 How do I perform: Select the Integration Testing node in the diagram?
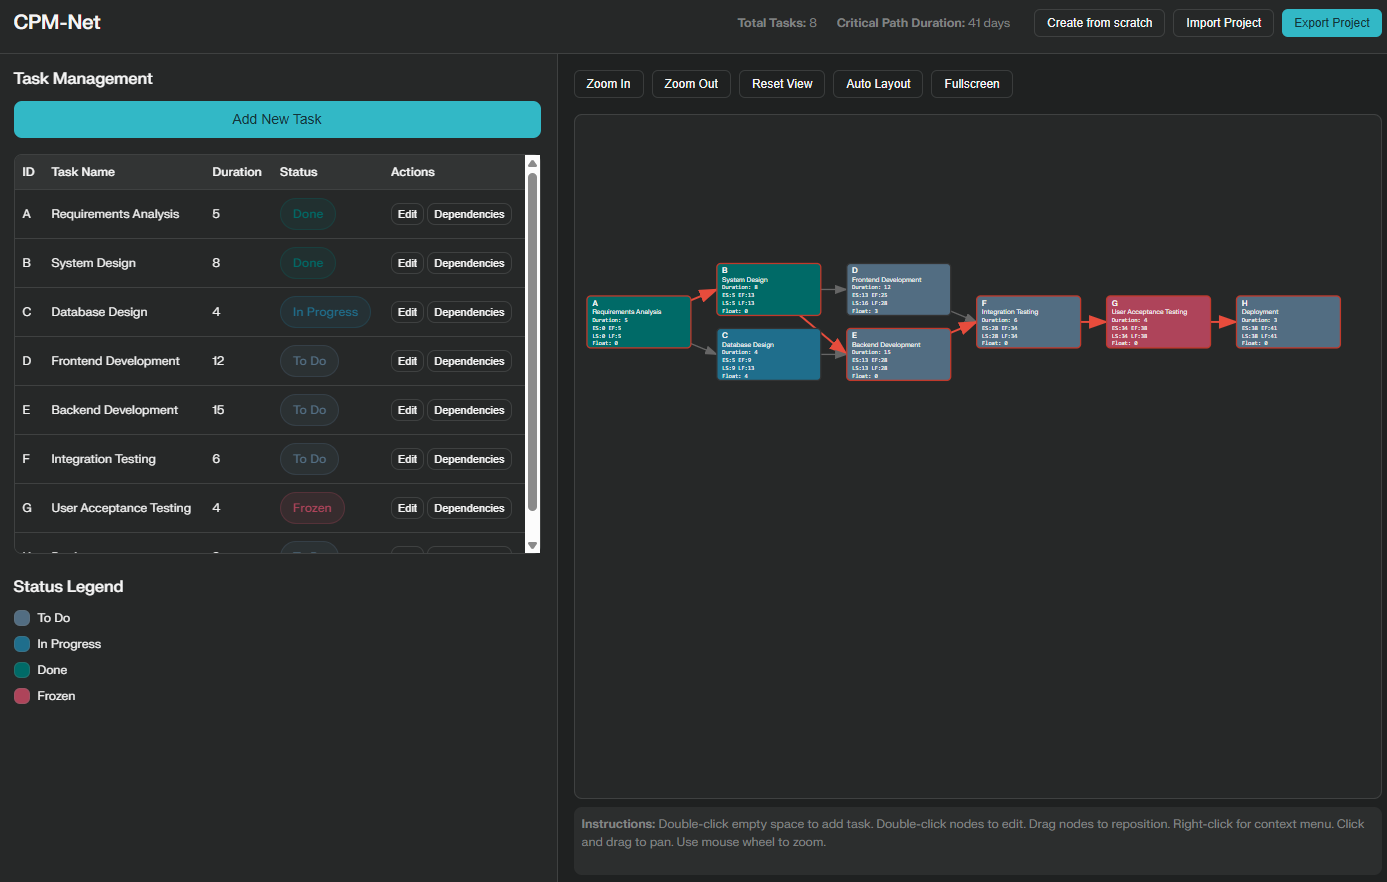[x=1028, y=321]
